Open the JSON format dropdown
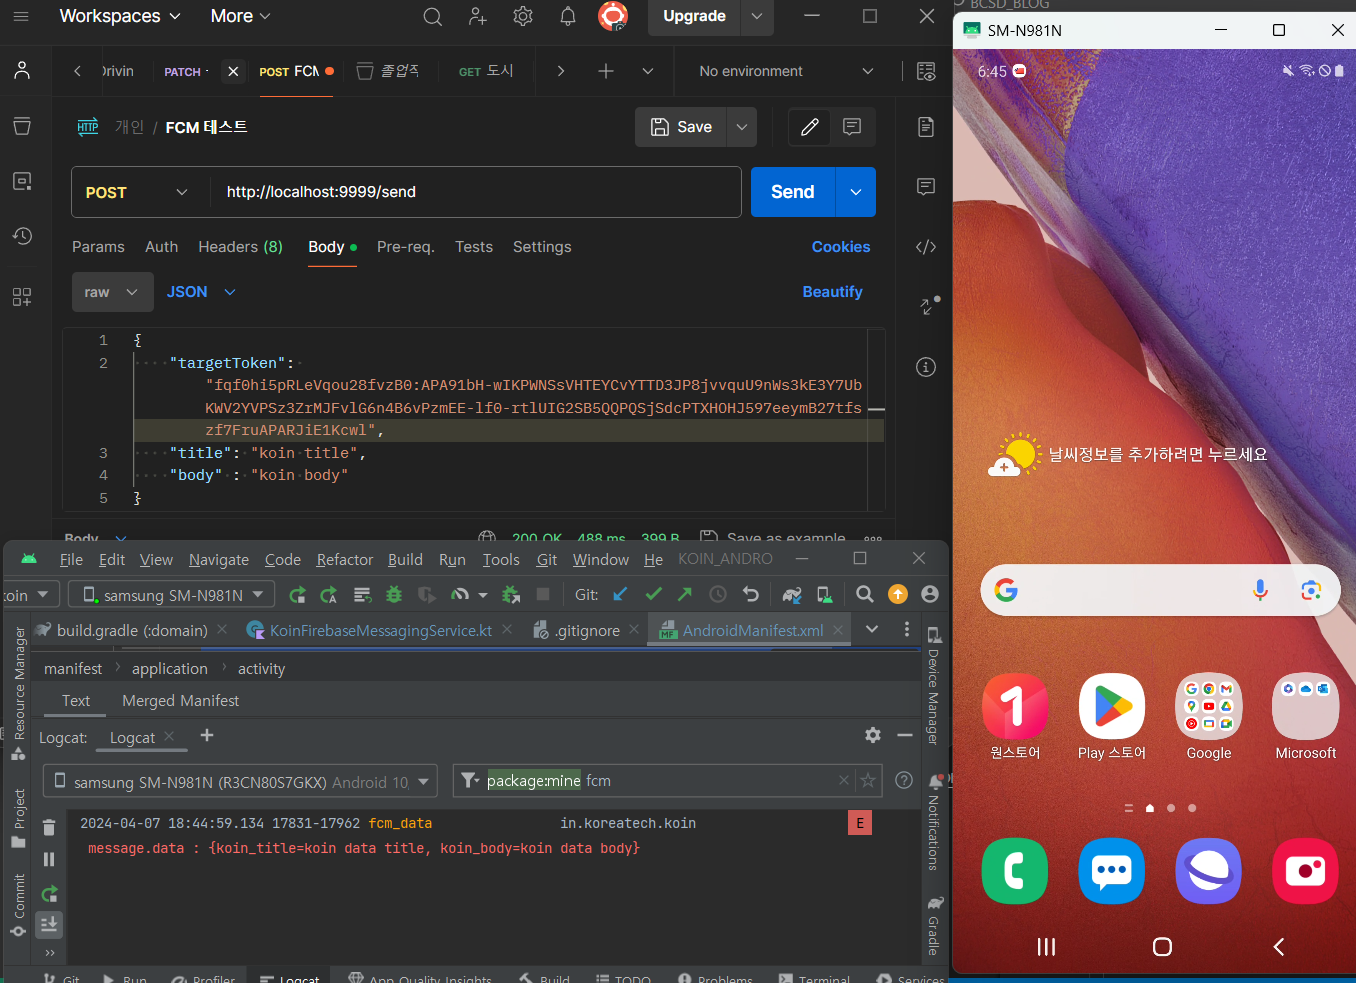The height and width of the screenshot is (983, 1356). pos(201,292)
